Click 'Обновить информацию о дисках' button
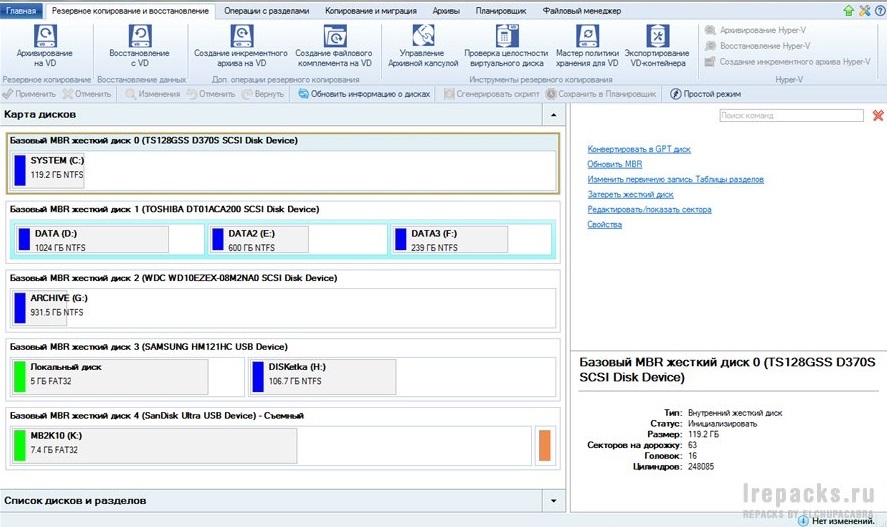The height and width of the screenshot is (527, 887). tap(364, 94)
